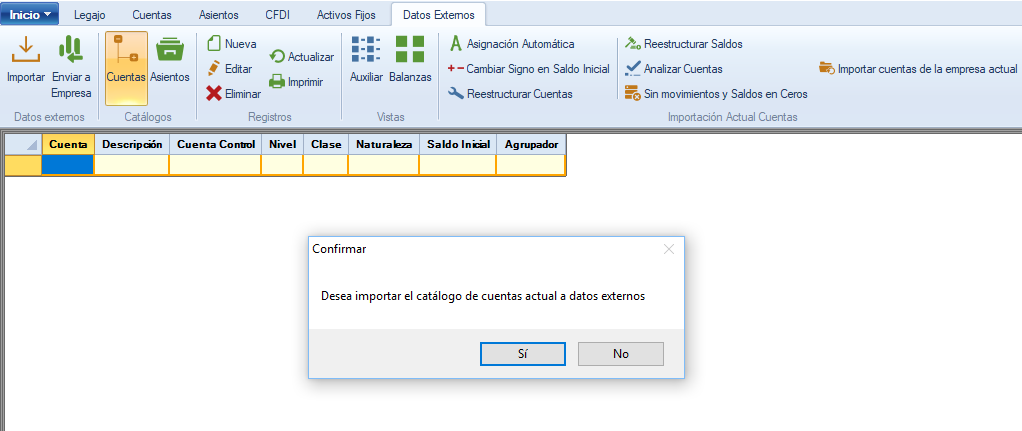Click the Nueva record icon
Screen dimensions: 1022x431
pyautogui.click(x=214, y=44)
